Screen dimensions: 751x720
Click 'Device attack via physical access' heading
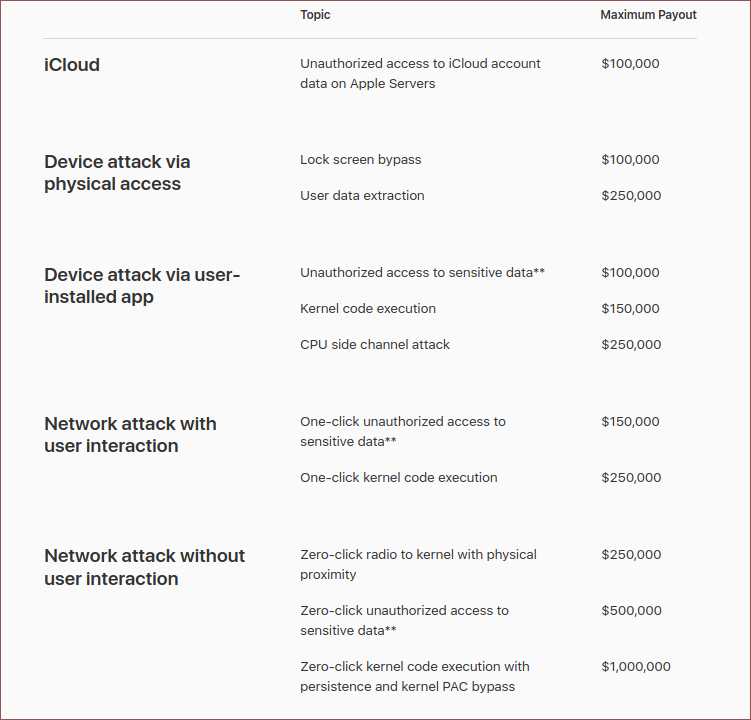116,173
